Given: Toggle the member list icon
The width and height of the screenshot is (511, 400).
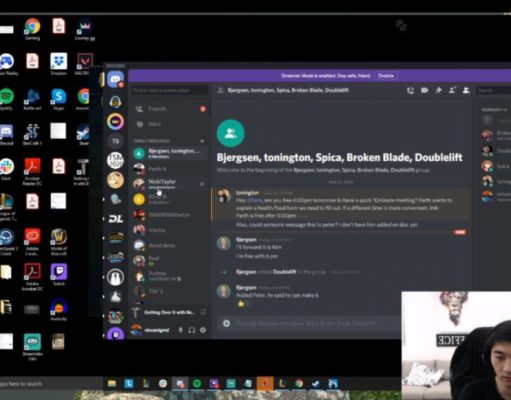Looking at the screenshot, I should click(466, 90).
